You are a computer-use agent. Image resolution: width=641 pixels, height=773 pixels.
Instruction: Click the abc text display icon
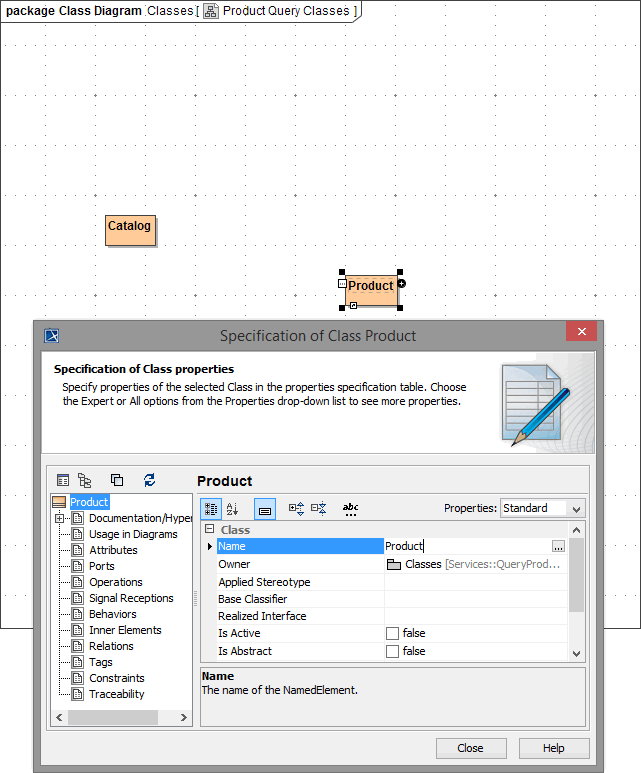coord(350,509)
